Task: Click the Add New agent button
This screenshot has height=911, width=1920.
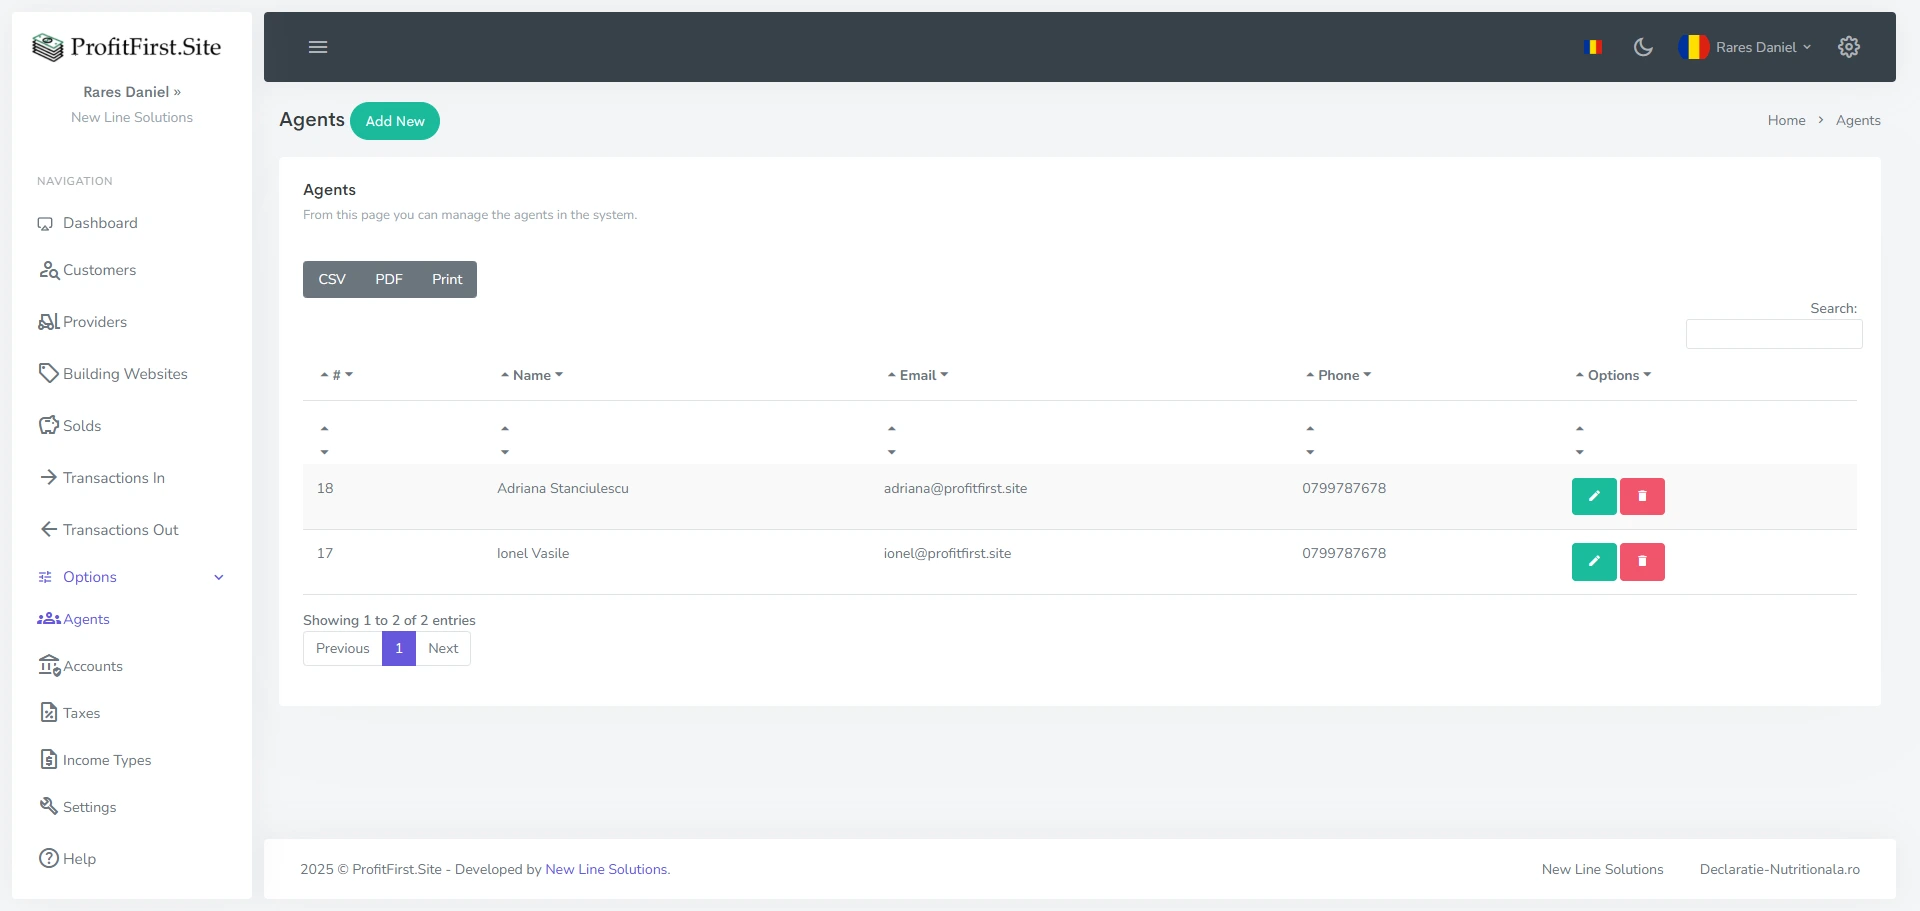Action: (395, 121)
